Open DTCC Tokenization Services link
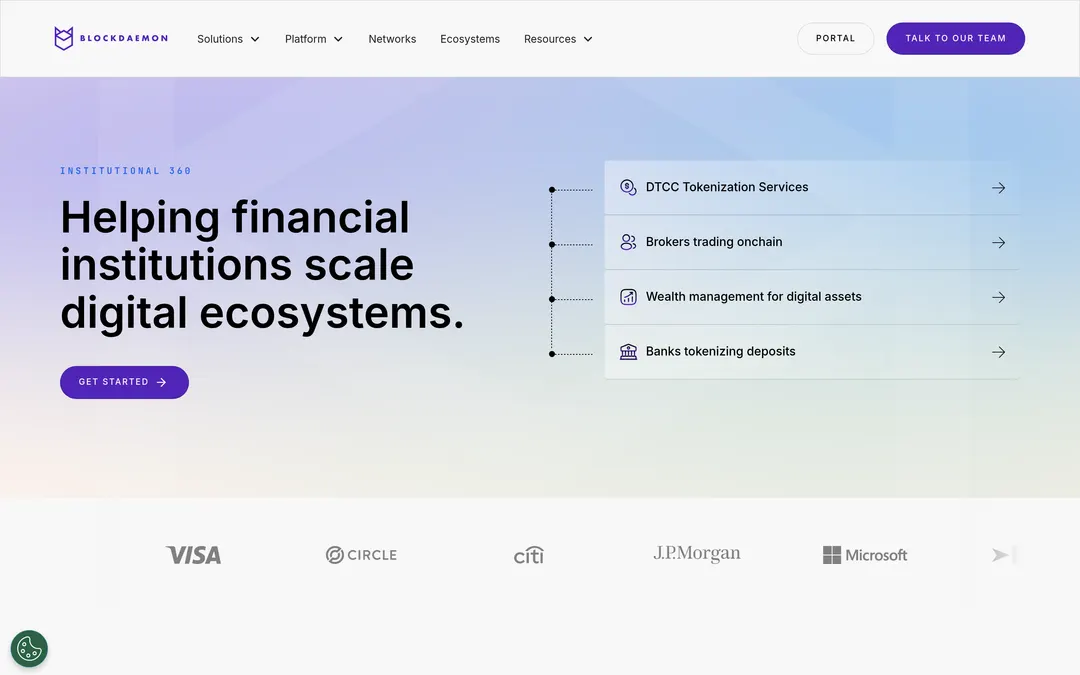The height and width of the screenshot is (675, 1080). point(811,187)
